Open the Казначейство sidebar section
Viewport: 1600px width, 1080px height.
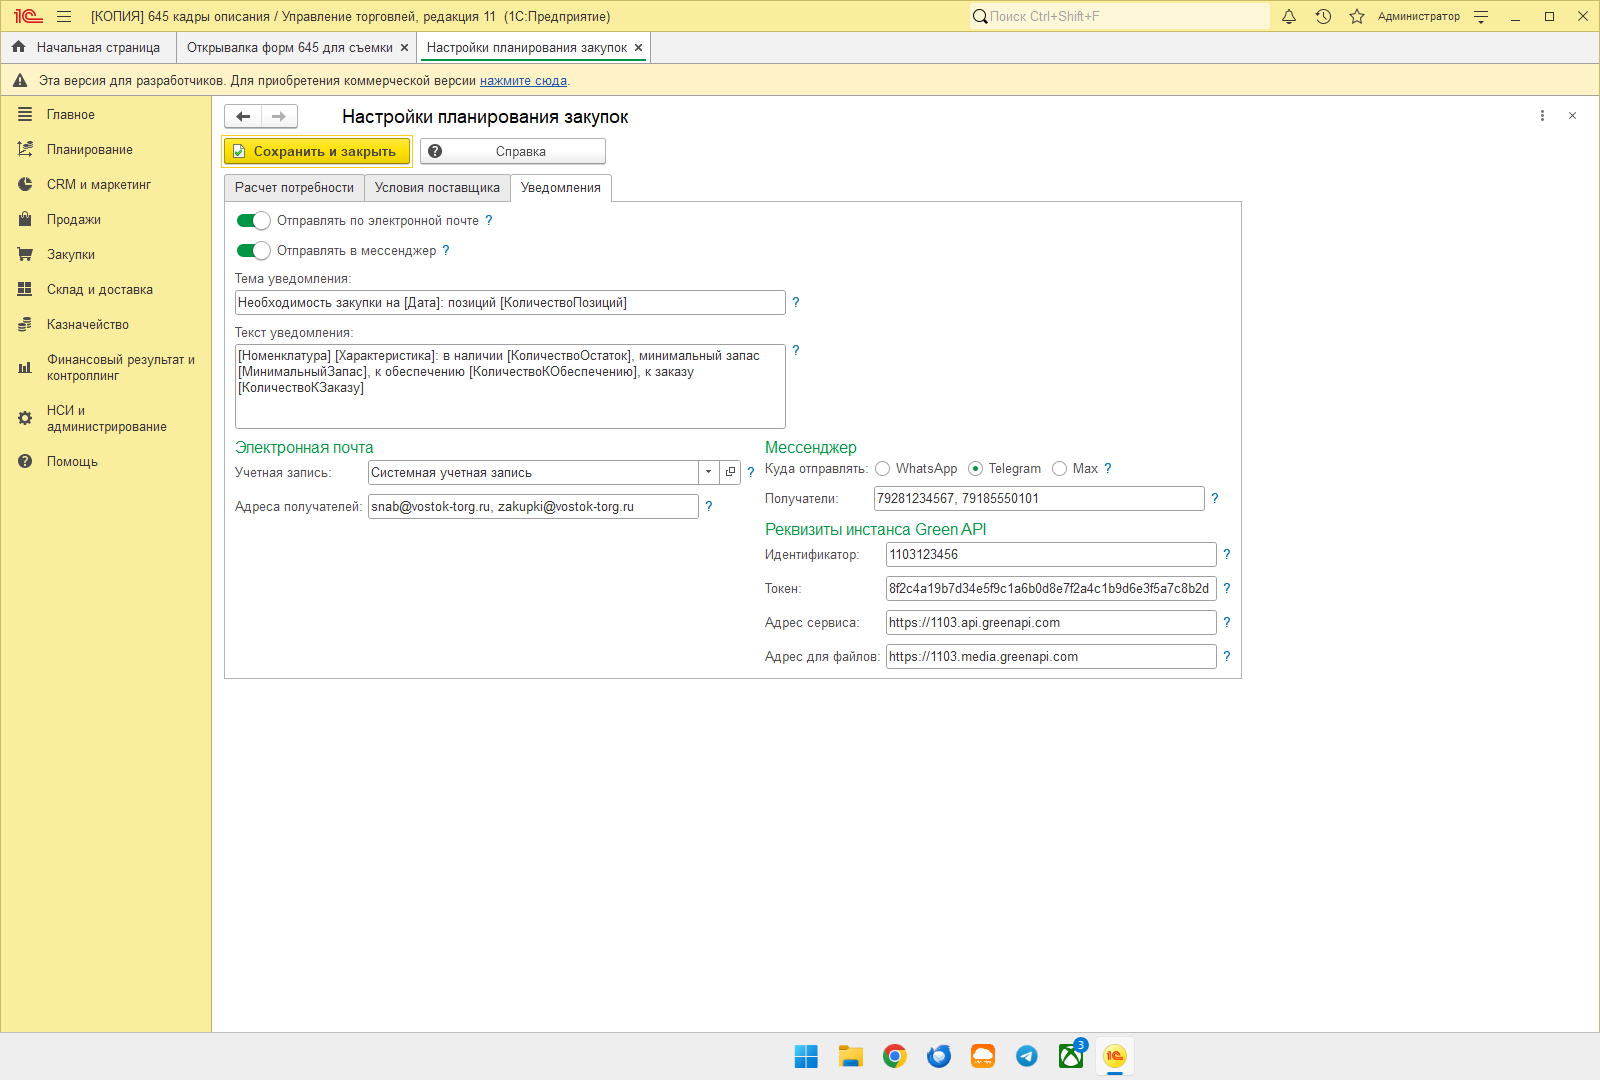coord(88,325)
